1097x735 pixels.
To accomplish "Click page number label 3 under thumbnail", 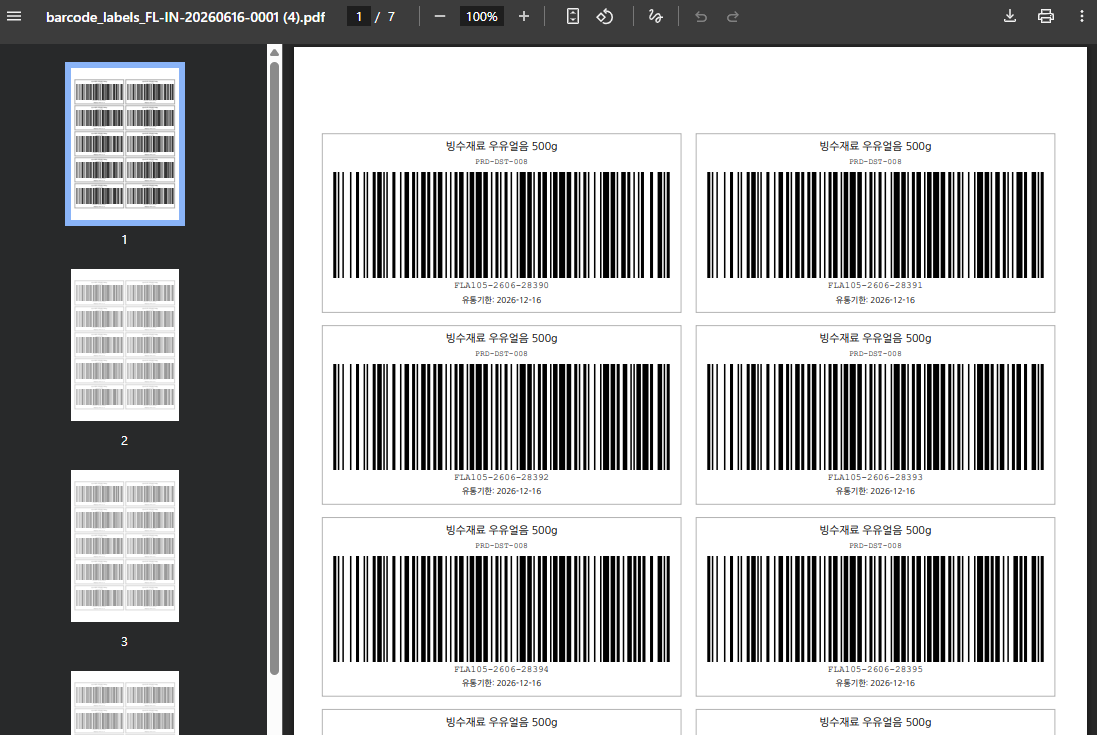I will point(125,641).
